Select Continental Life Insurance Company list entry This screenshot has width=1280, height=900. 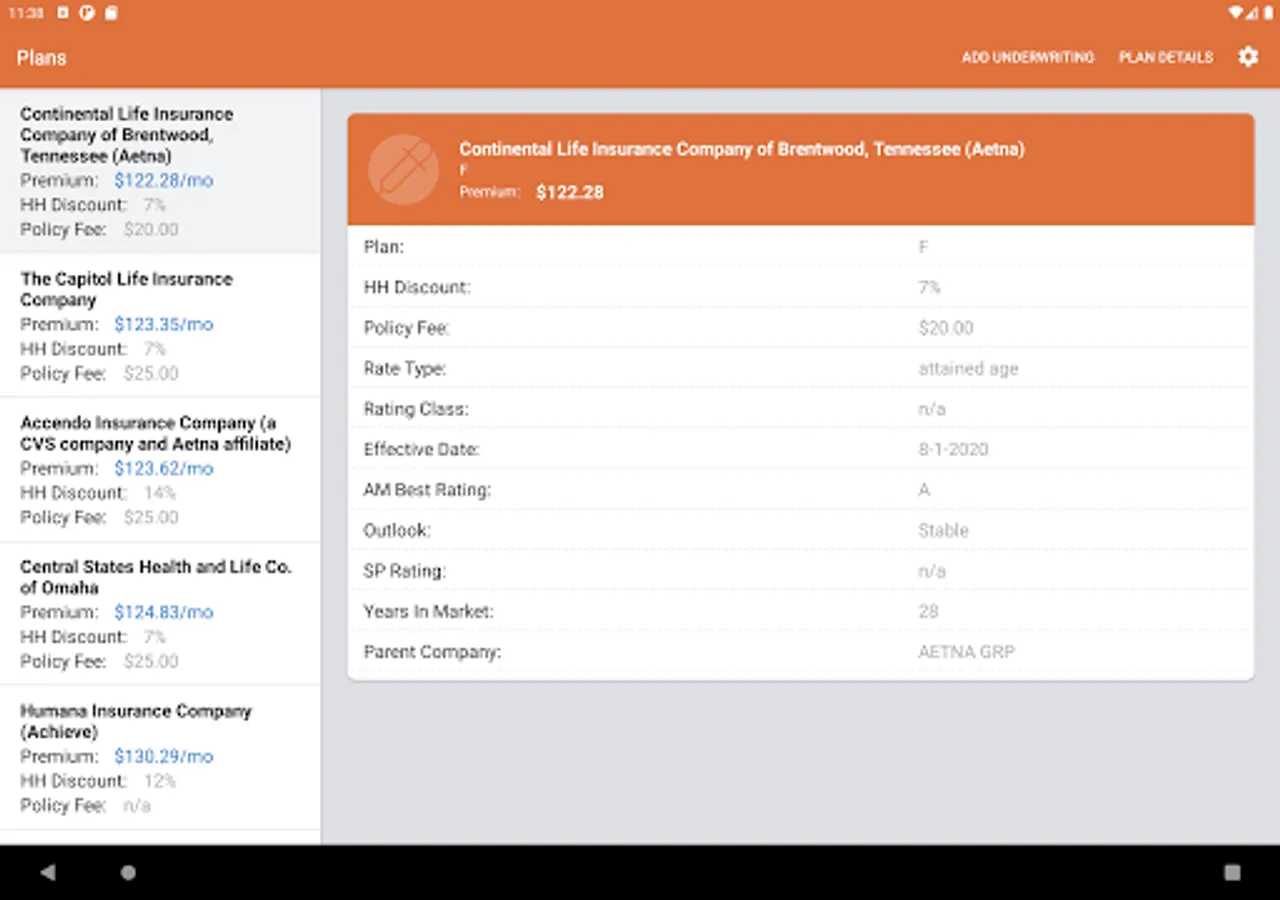pyautogui.click(x=160, y=171)
